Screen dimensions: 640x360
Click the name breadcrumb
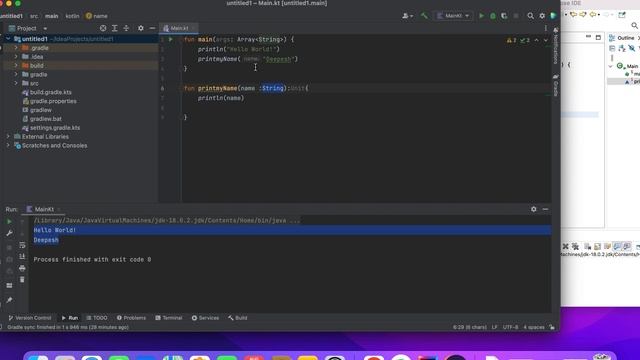[97, 16]
